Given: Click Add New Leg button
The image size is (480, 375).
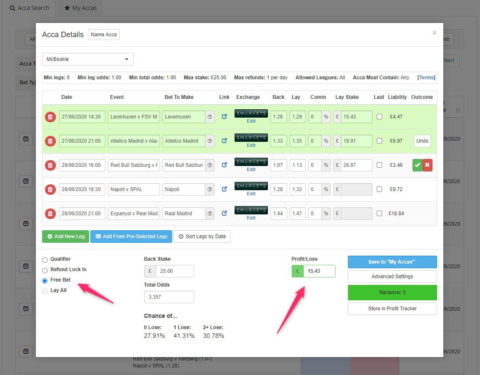Looking at the screenshot, I should (66, 236).
